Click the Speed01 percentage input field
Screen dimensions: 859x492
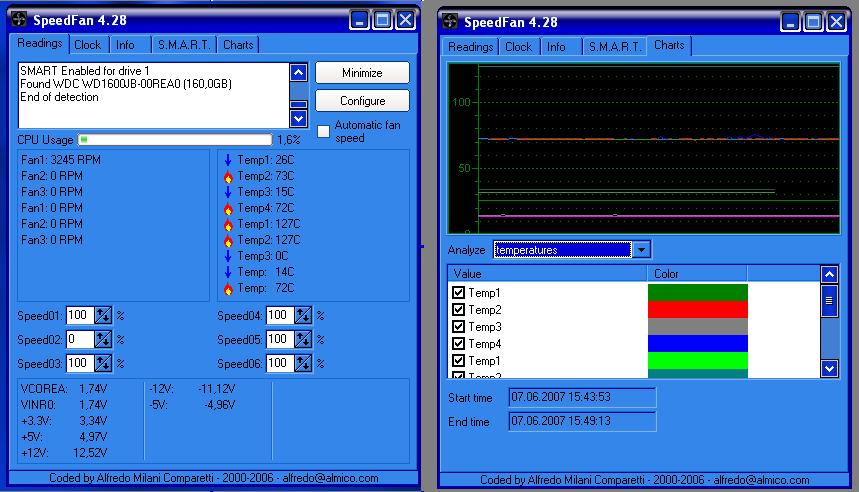click(x=80, y=316)
